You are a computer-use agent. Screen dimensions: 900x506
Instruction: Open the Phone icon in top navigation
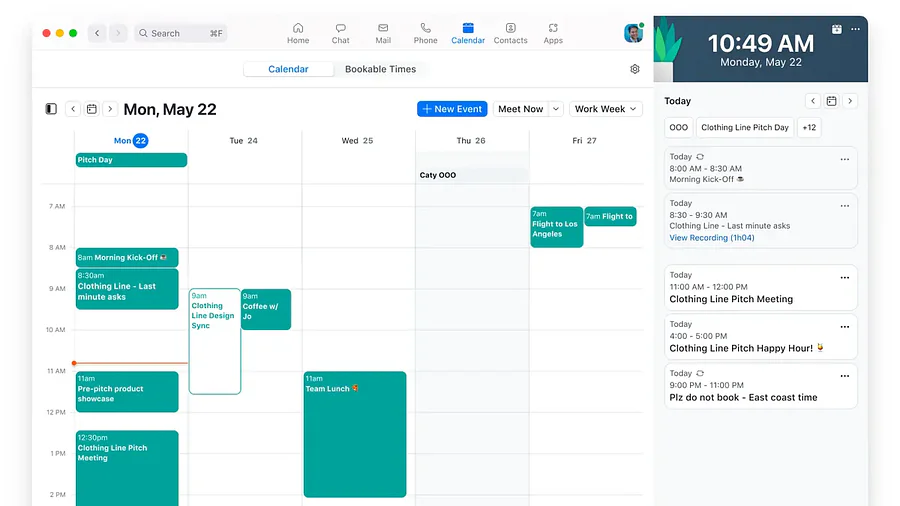coord(425,33)
